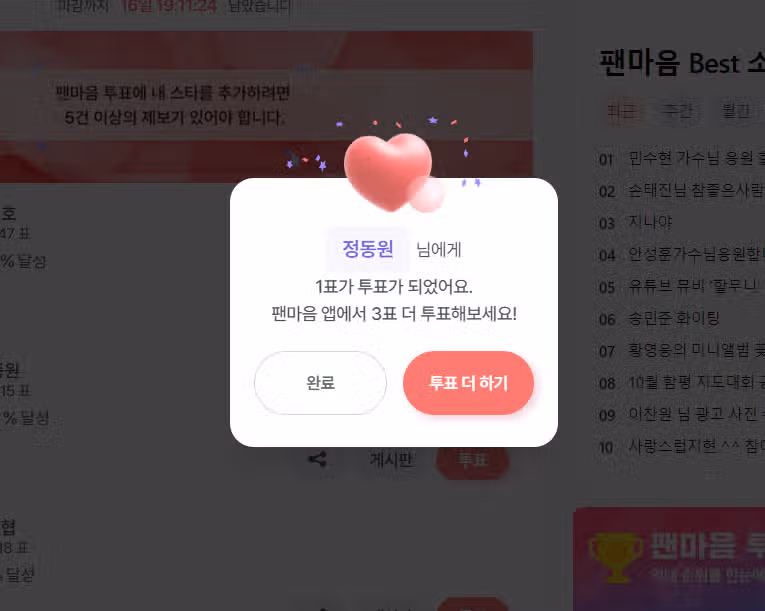Image resolution: width=765 pixels, height=611 pixels.
Task: Open post 05 유튜브 뮤비 할무니
Action: (682, 286)
